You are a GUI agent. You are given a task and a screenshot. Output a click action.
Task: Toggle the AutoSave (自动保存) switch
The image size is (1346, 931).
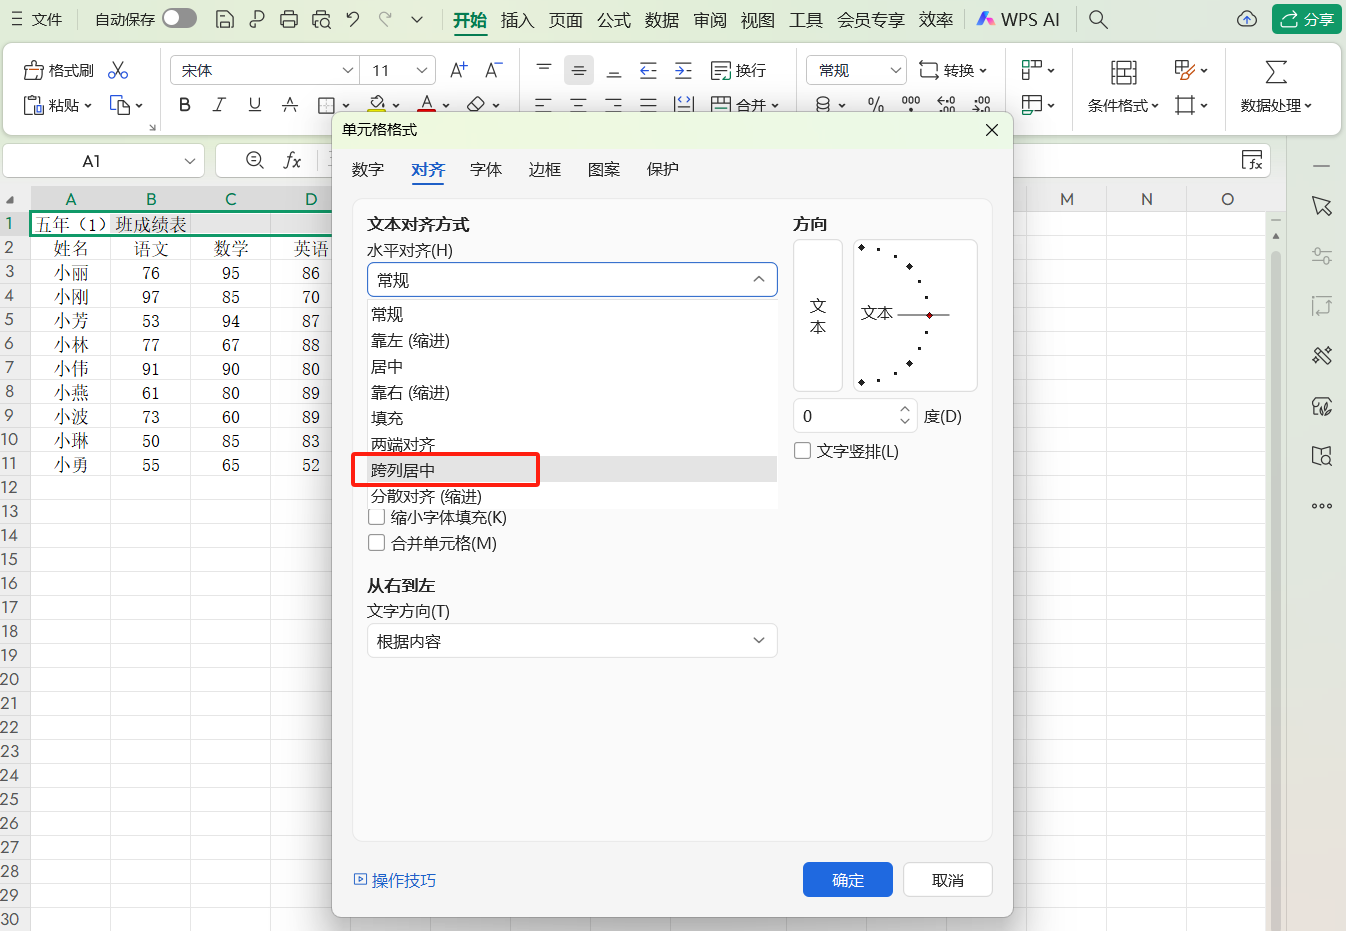tap(179, 19)
